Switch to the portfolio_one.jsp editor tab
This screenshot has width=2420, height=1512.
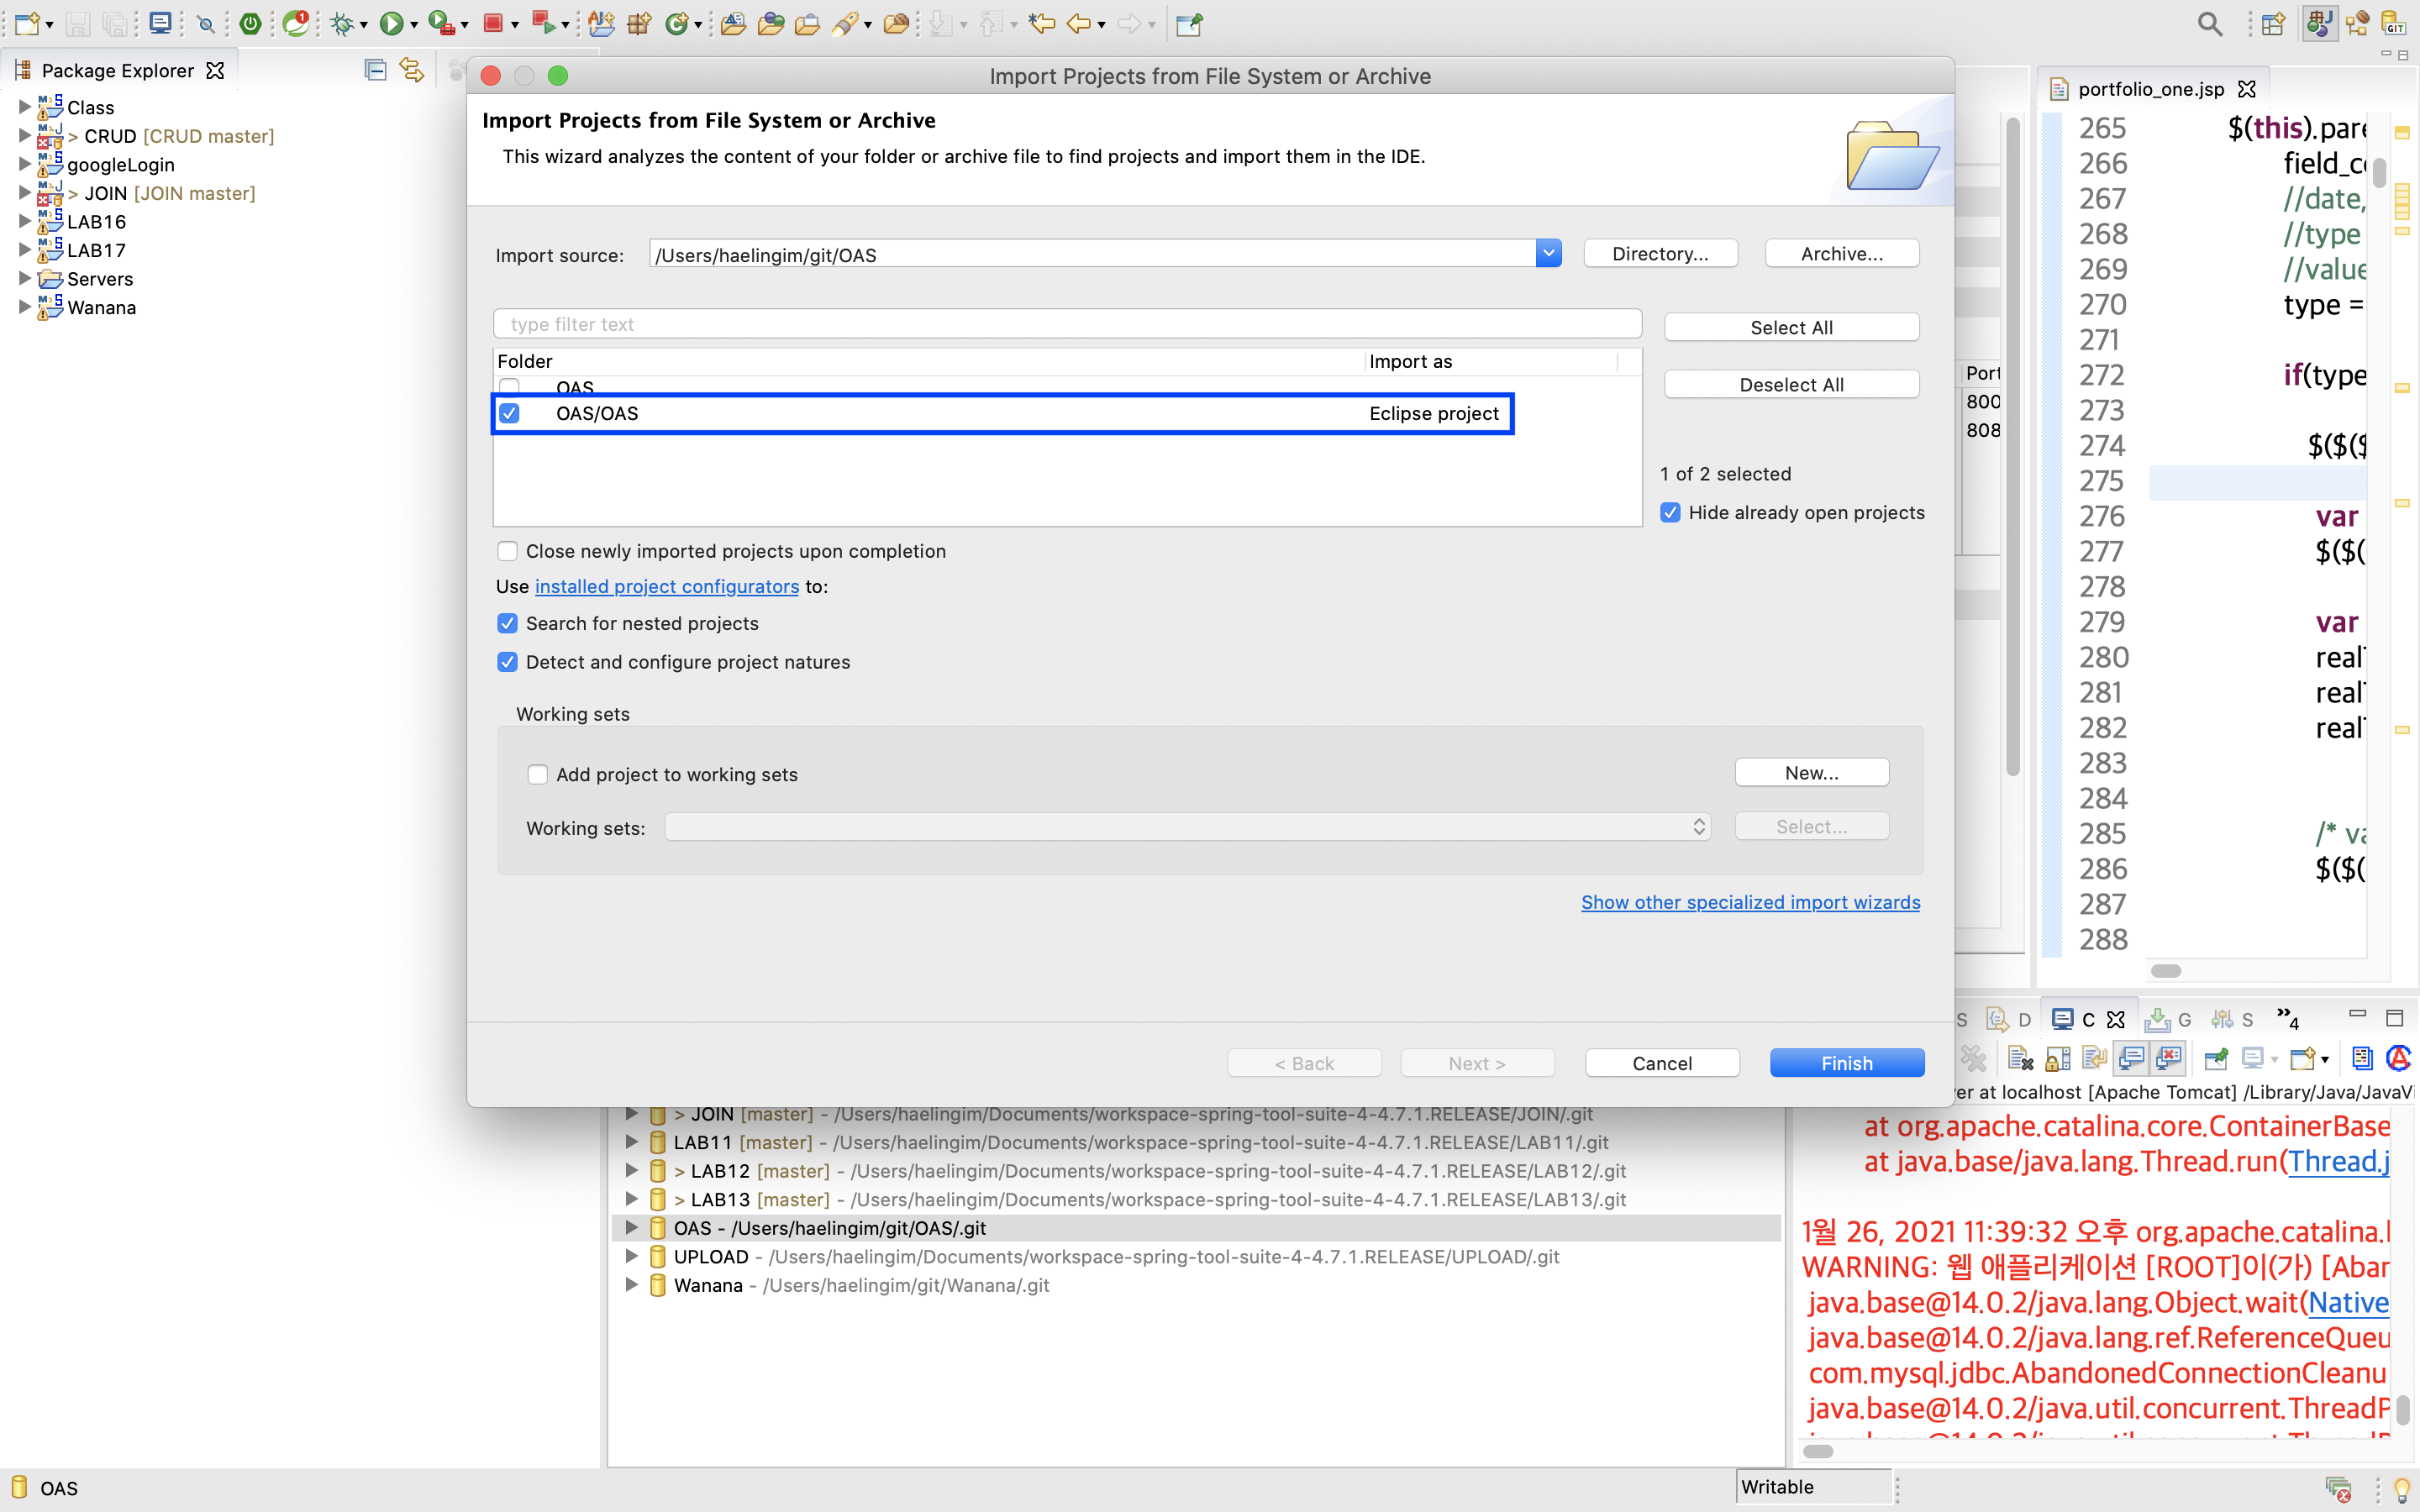2150,89
